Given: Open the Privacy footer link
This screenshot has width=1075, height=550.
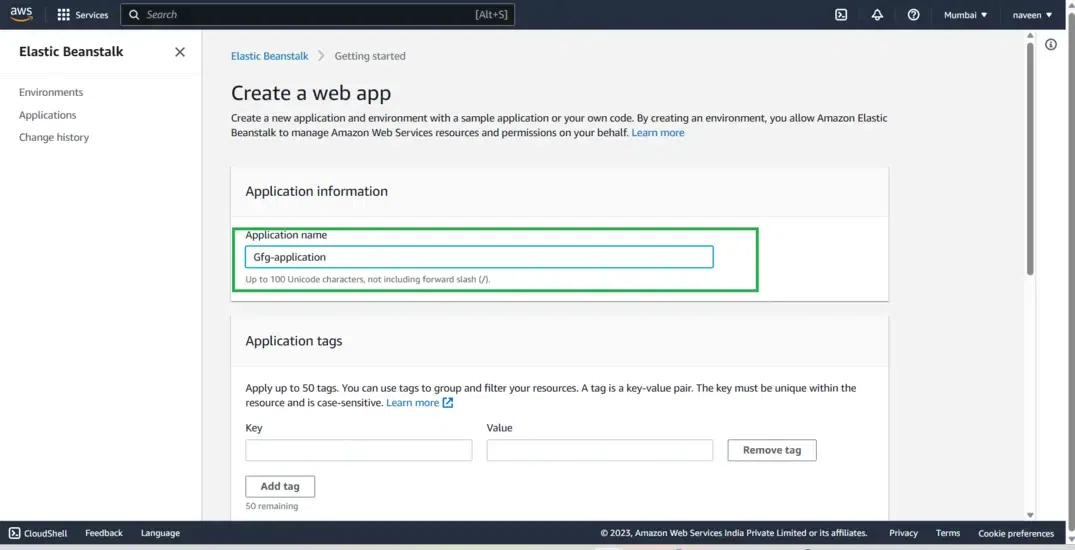Looking at the screenshot, I should 903,533.
